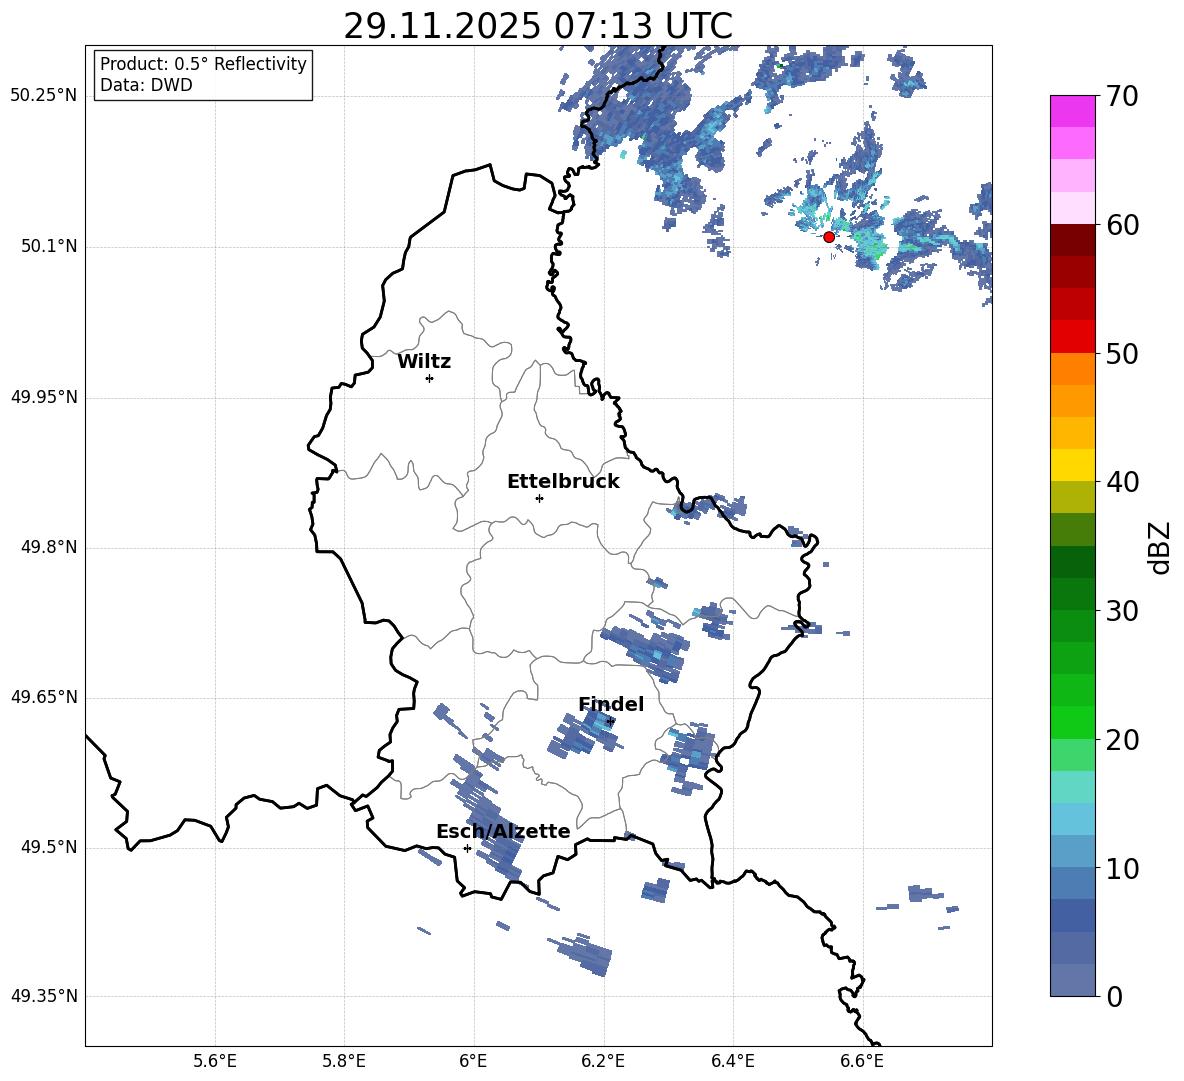
Task: Click the colorbar tick value 50
Action: coord(1122,354)
